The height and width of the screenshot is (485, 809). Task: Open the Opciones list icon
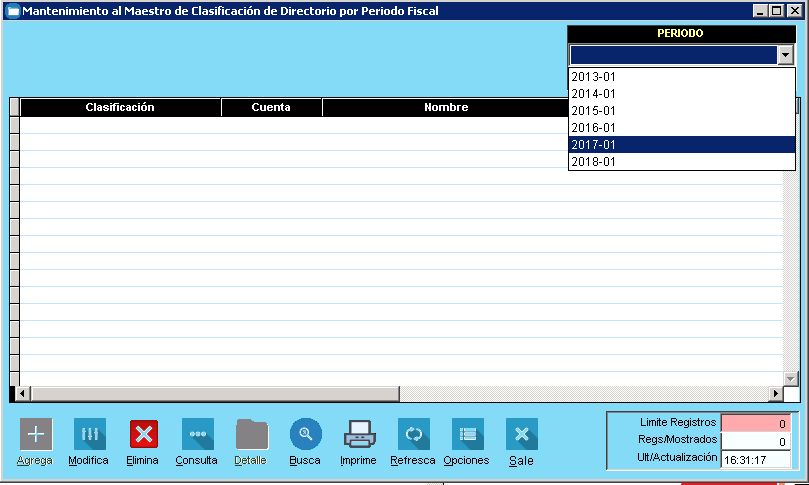[467, 434]
